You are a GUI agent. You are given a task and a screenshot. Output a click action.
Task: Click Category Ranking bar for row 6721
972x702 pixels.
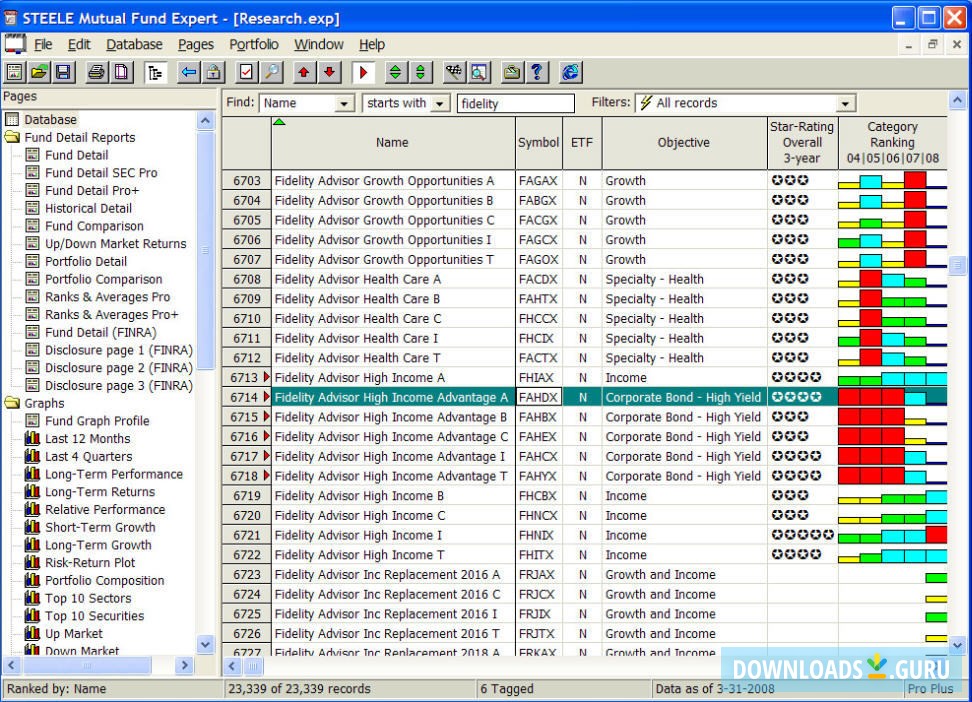coord(892,535)
